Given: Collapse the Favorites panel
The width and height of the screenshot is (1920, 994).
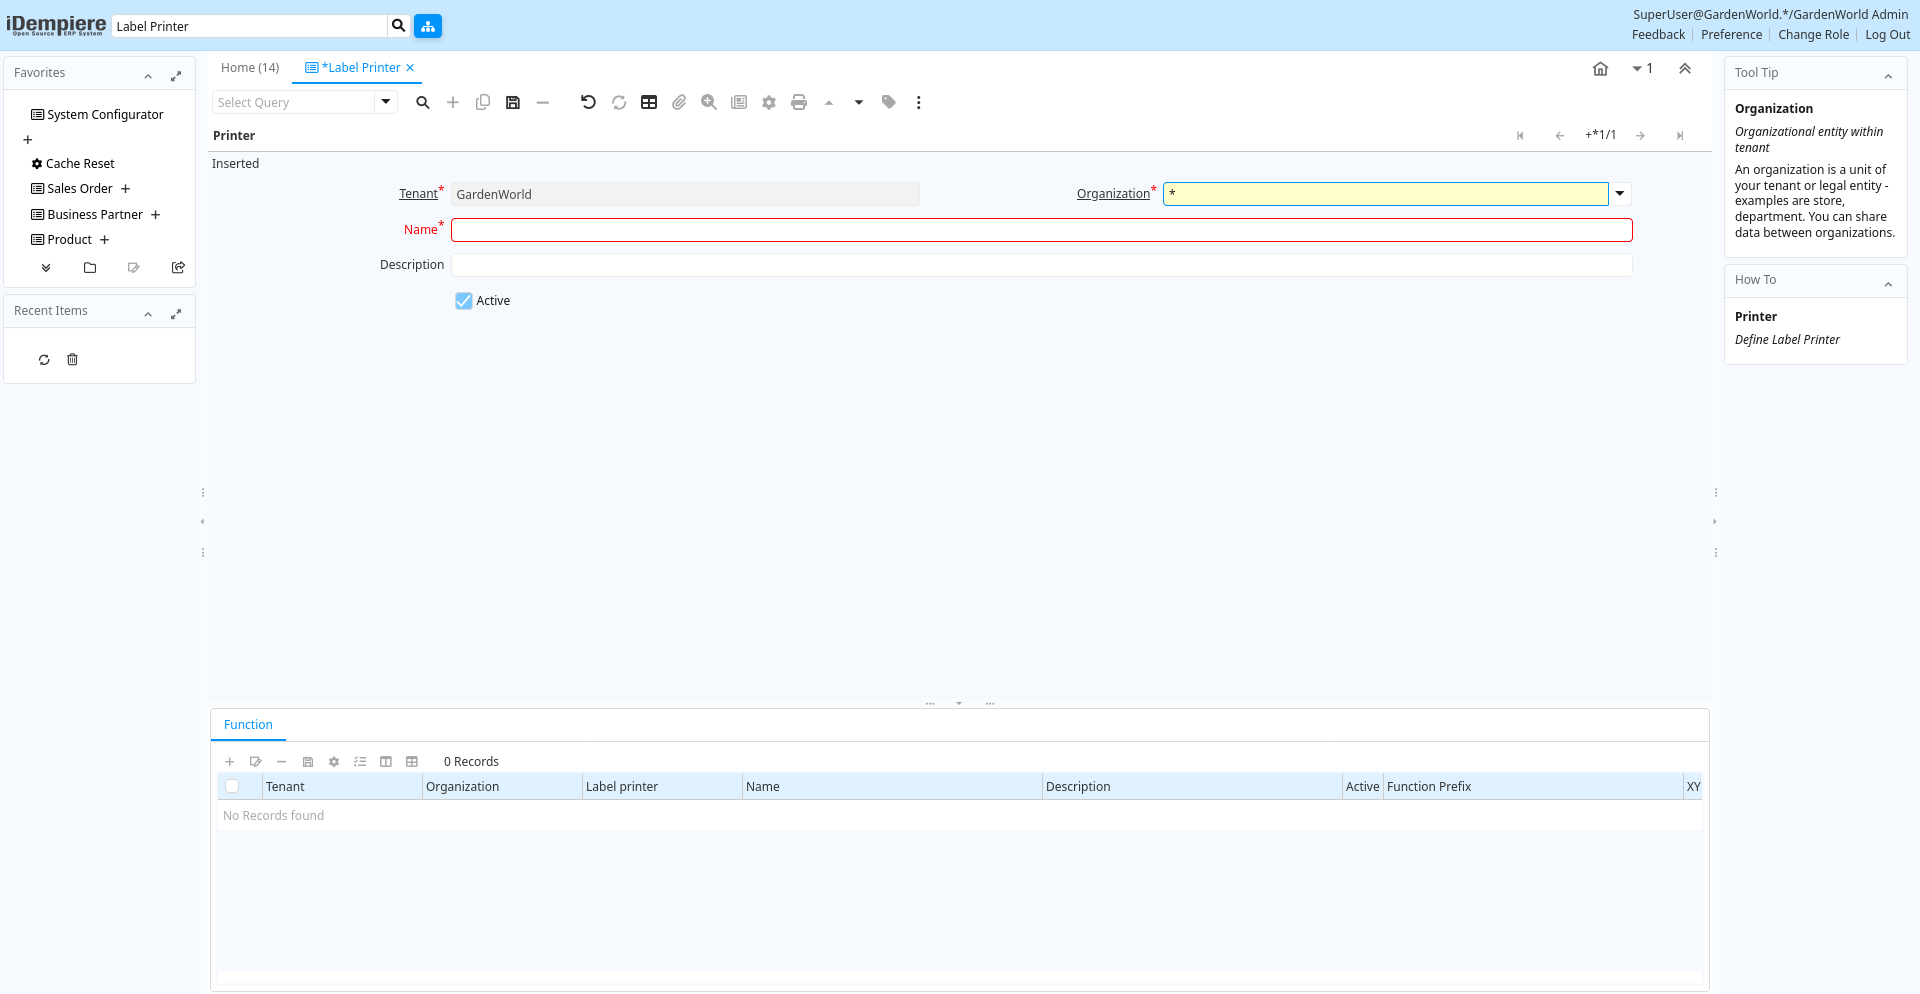Looking at the screenshot, I should point(148,76).
